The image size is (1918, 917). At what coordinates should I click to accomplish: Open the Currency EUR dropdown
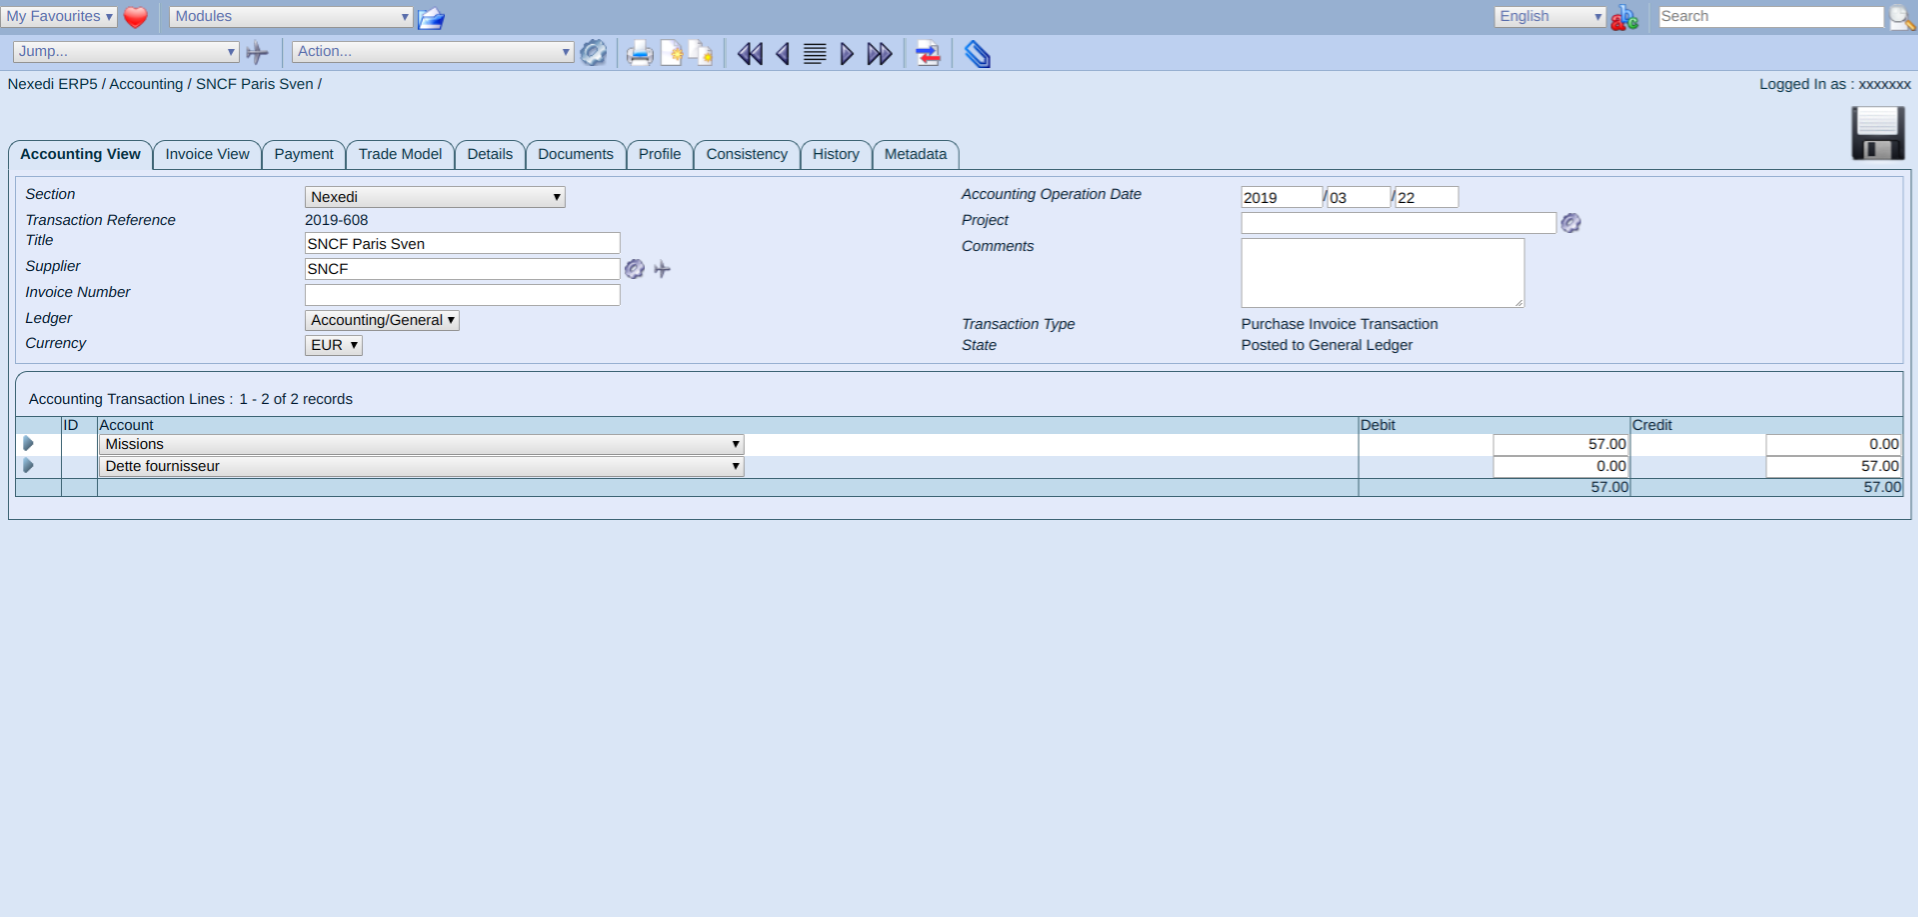(x=333, y=345)
